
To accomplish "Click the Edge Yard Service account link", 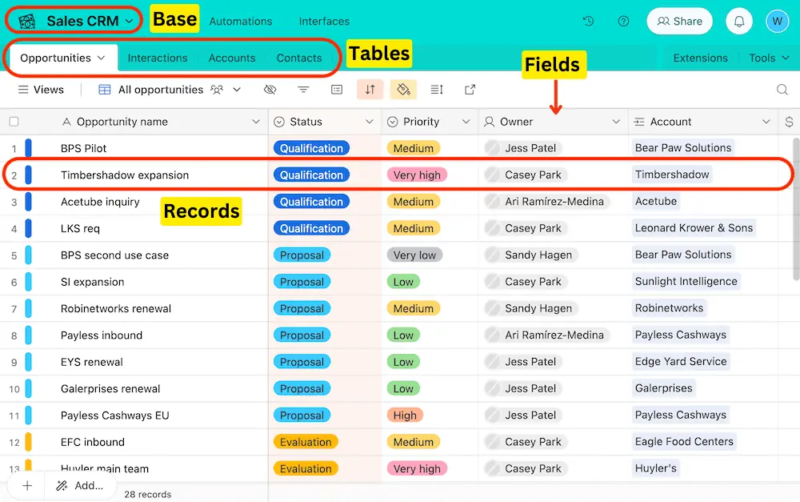I will click(x=681, y=362).
